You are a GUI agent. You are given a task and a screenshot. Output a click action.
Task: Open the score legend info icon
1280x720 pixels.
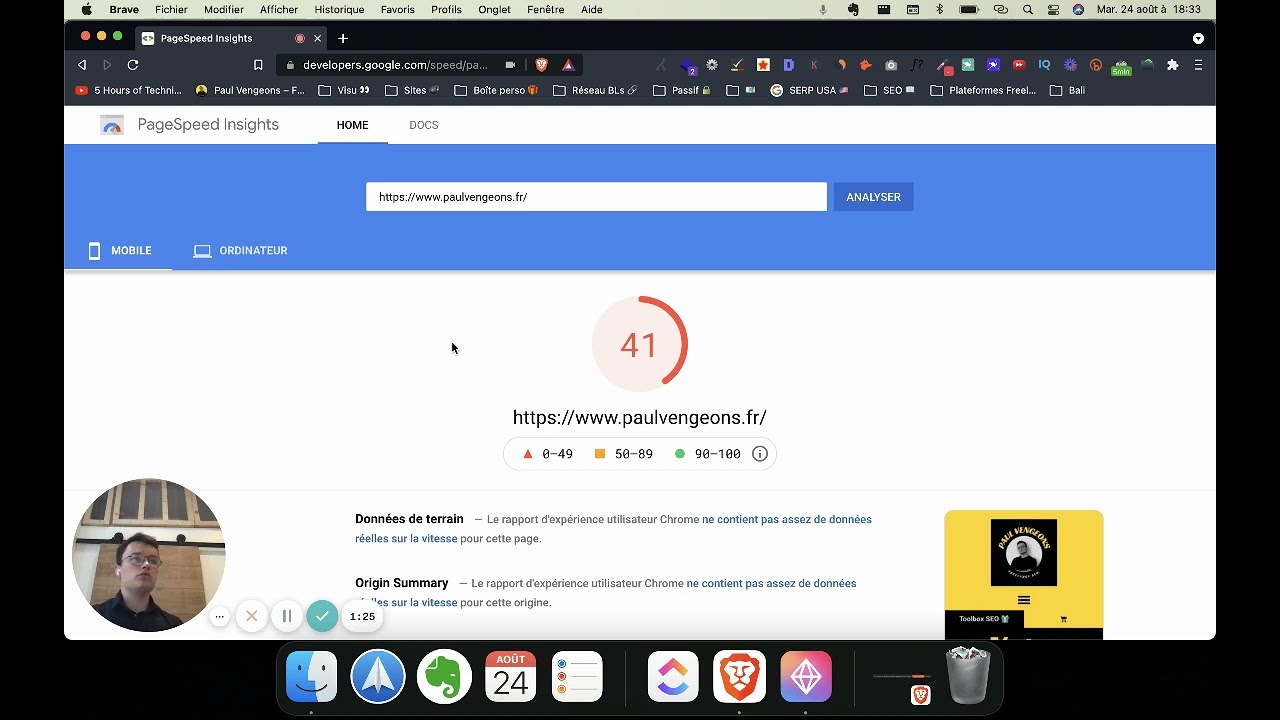point(760,454)
